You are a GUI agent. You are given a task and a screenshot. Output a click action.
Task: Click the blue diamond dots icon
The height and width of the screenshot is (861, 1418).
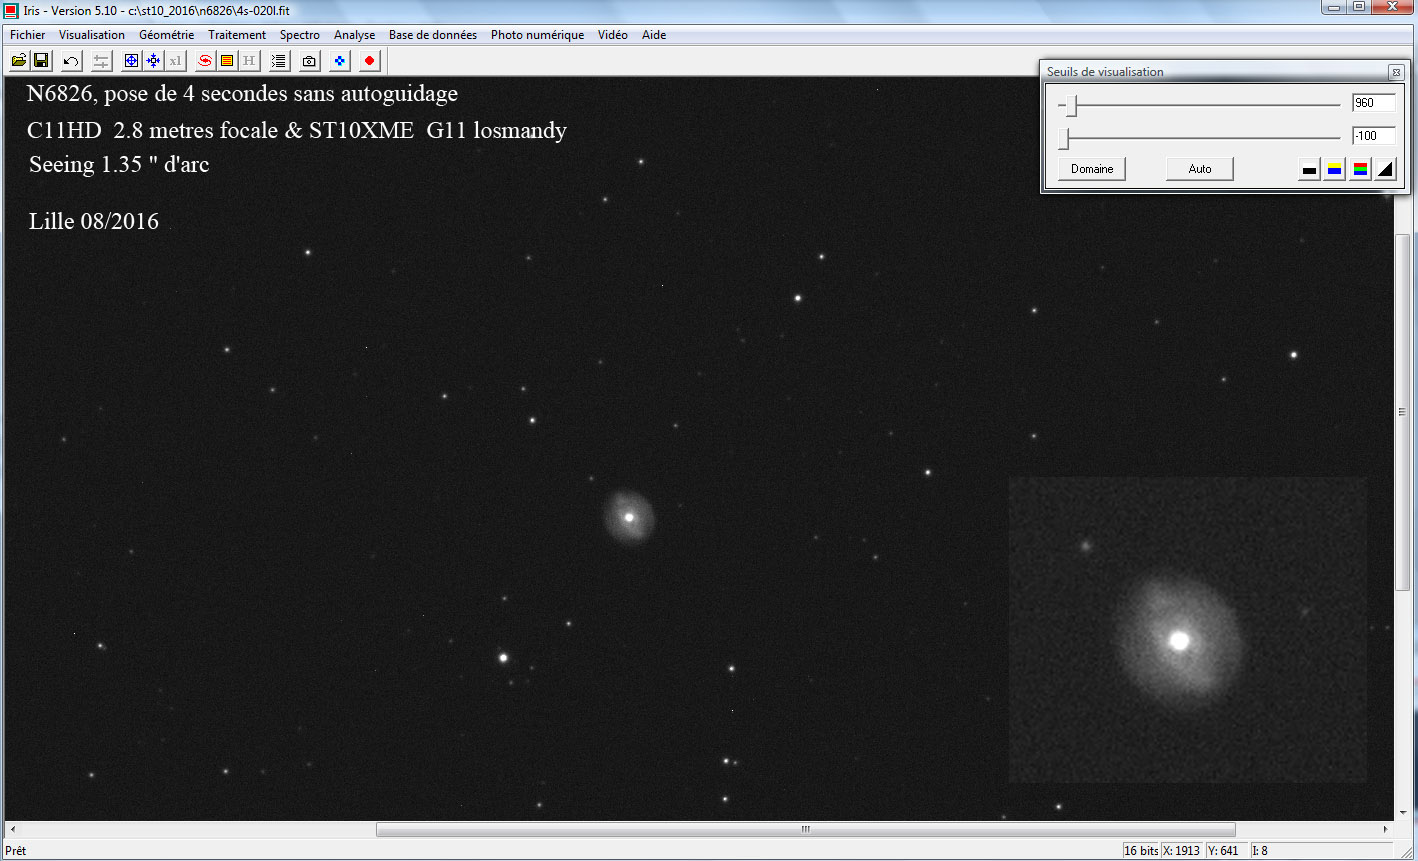(340, 61)
